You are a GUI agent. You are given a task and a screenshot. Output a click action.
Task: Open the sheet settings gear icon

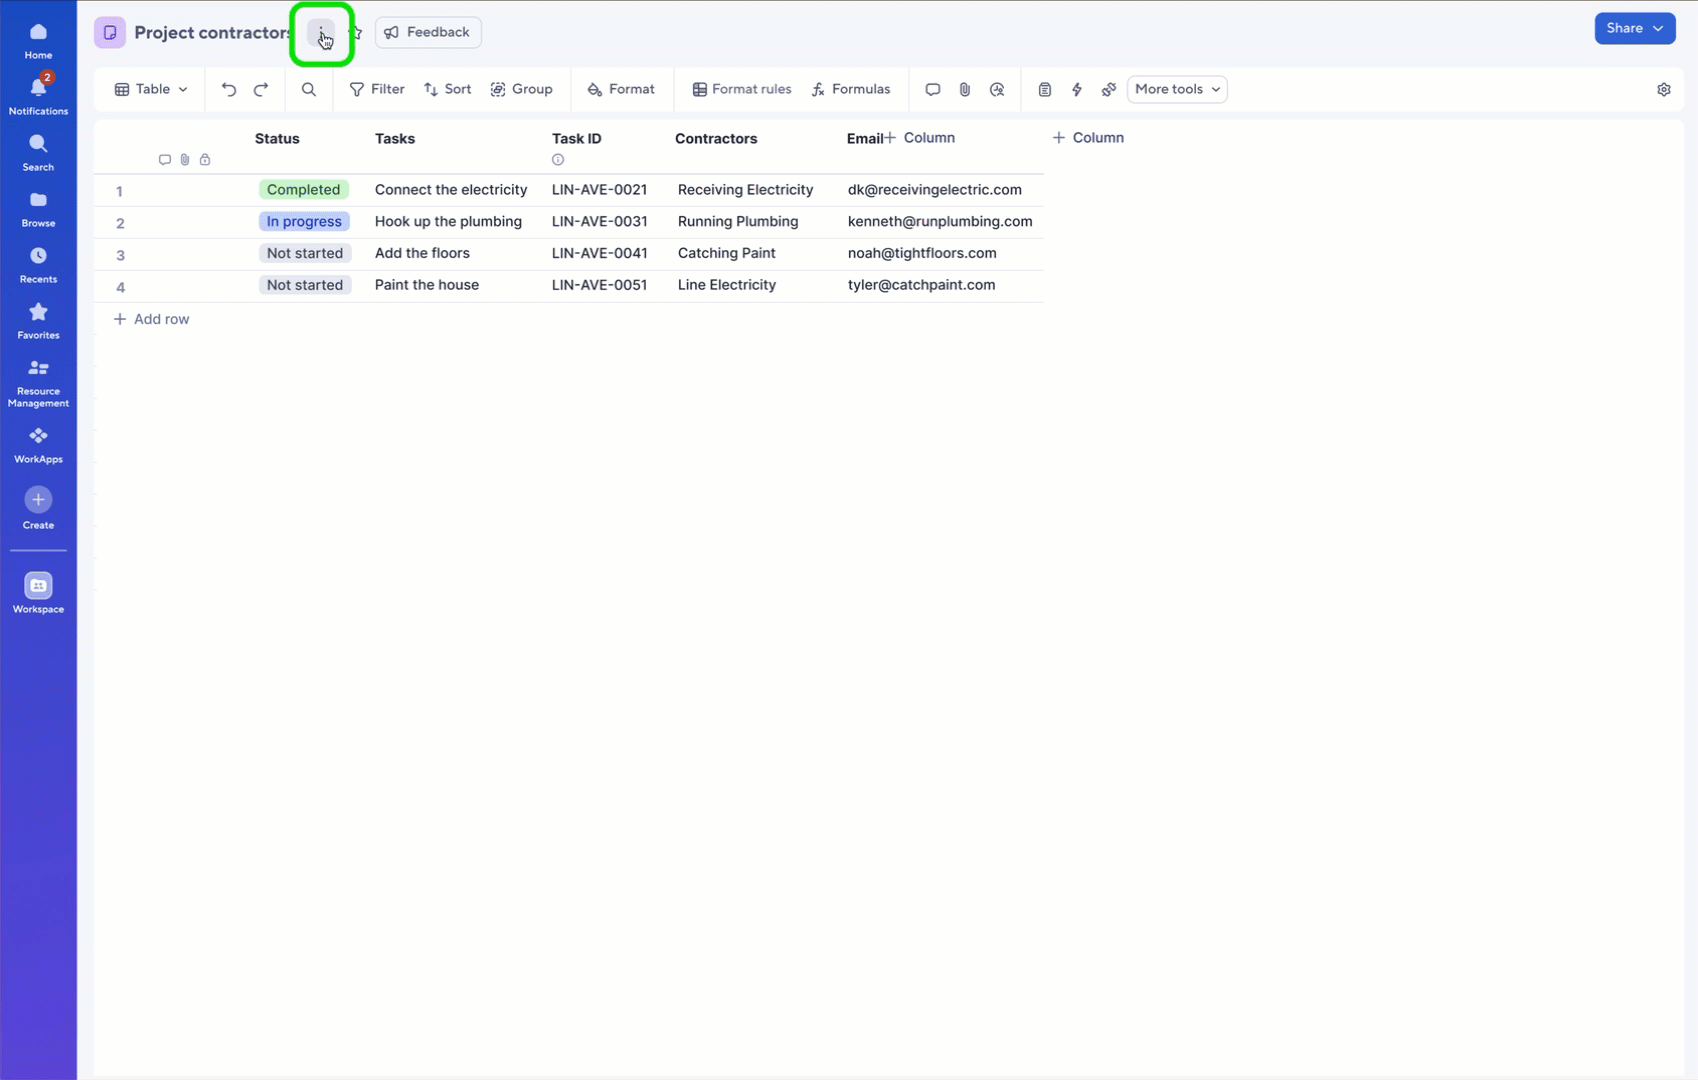pos(1663,90)
